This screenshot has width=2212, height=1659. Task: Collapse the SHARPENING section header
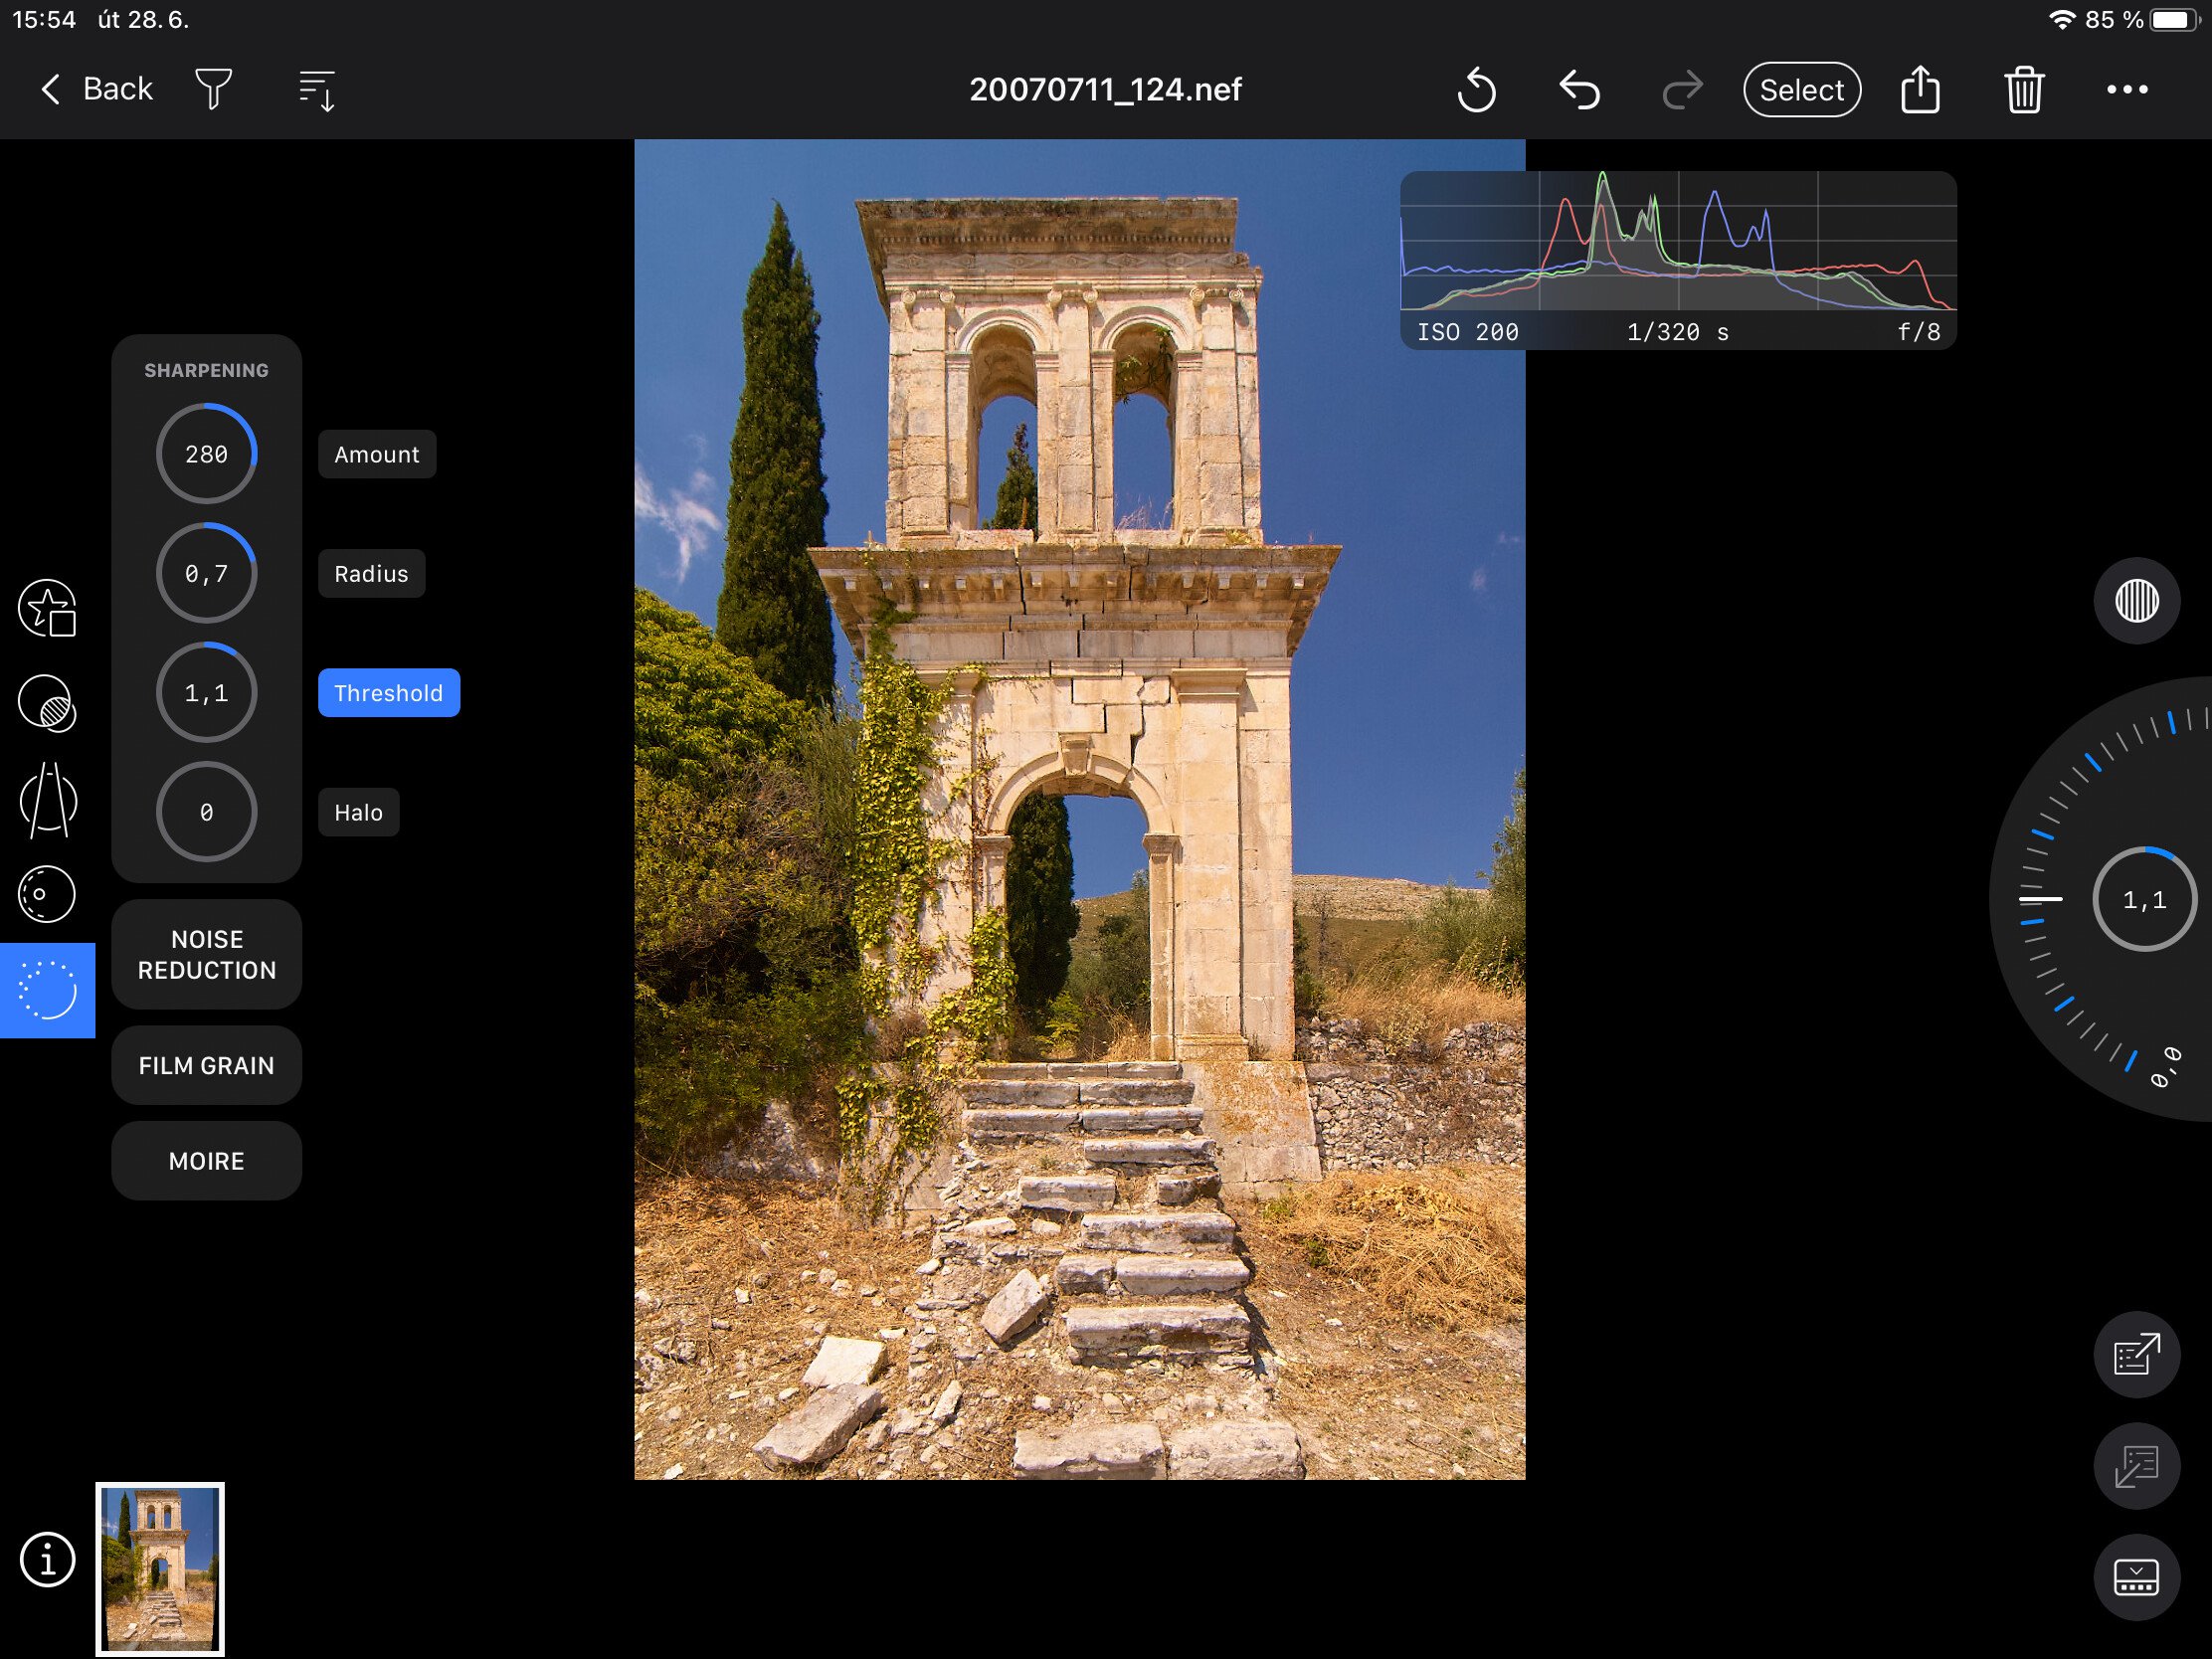click(x=207, y=370)
